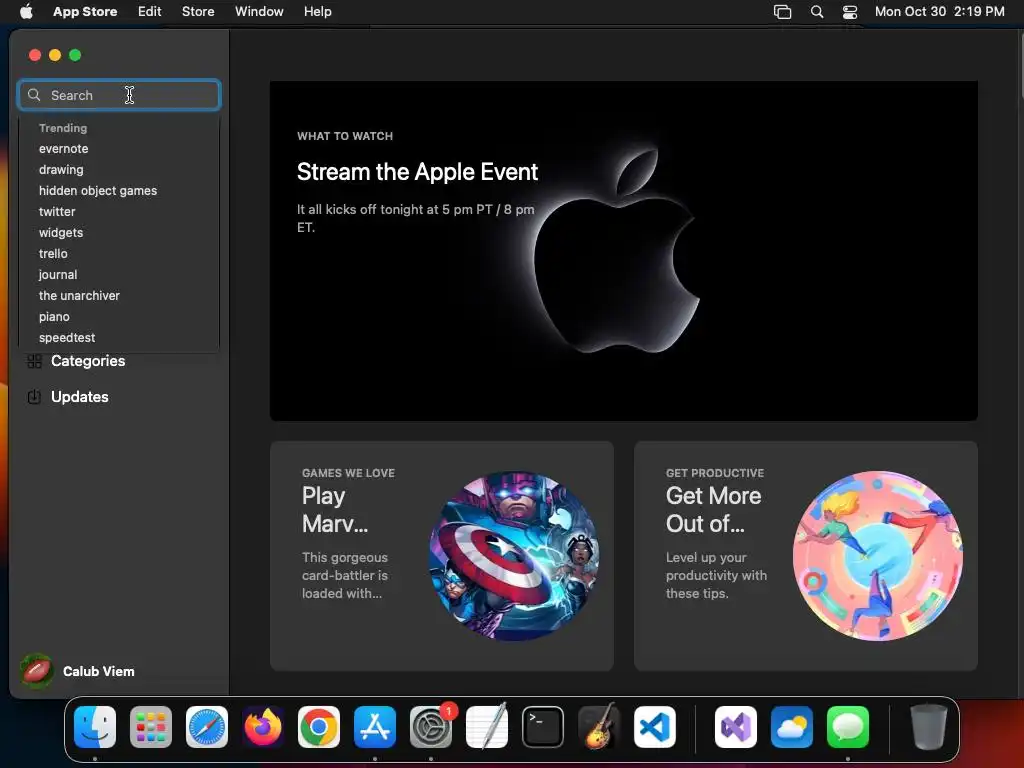1024x768 pixels.
Task: Open Categories in the sidebar
Action: (88, 361)
